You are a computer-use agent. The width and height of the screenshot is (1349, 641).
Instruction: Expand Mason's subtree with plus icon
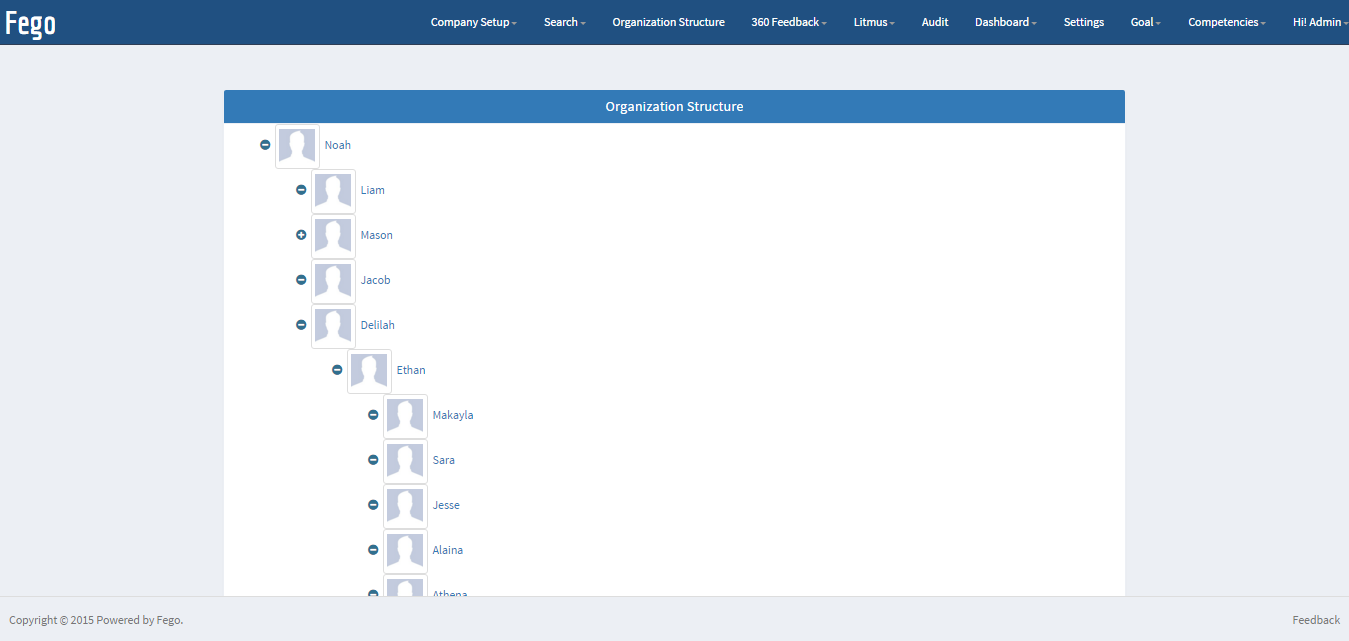pyautogui.click(x=301, y=235)
